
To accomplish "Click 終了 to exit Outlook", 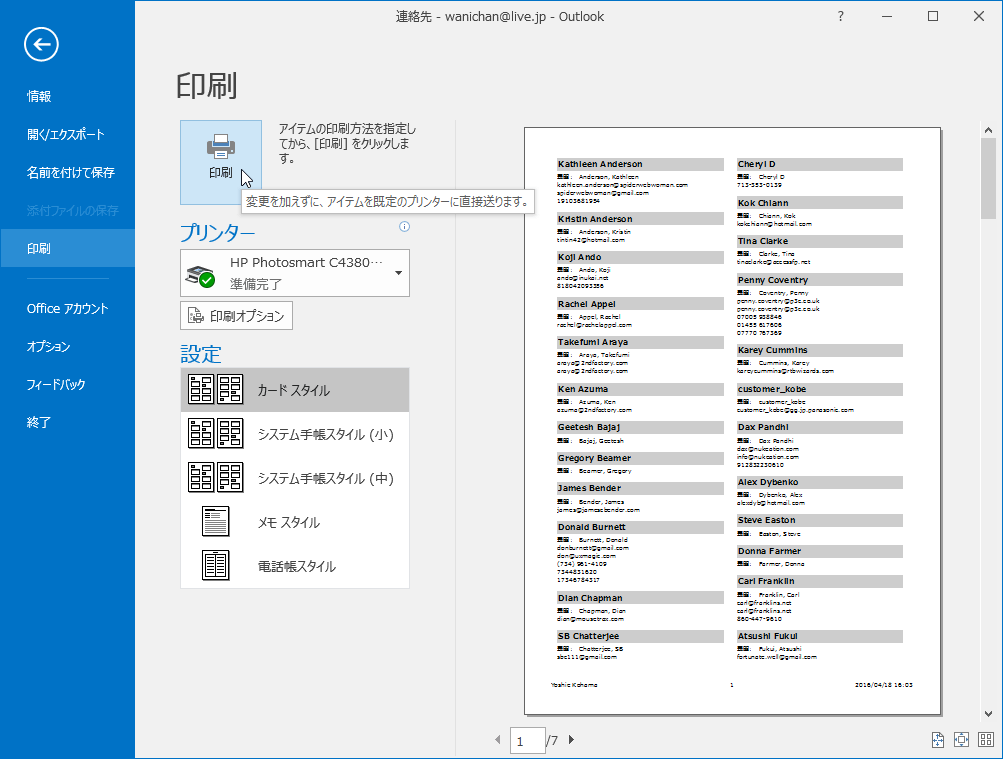I will pos(67,423).
